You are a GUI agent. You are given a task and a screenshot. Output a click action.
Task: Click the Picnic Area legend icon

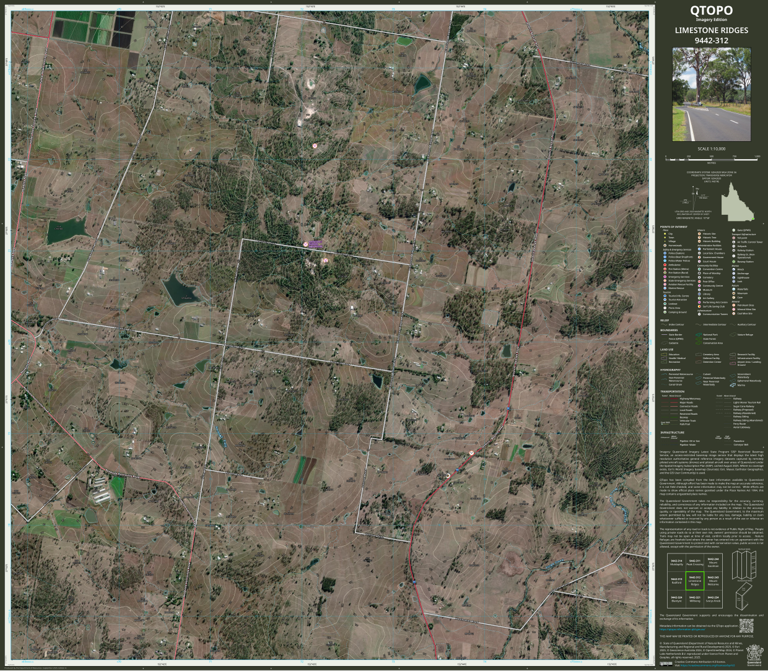(665, 308)
